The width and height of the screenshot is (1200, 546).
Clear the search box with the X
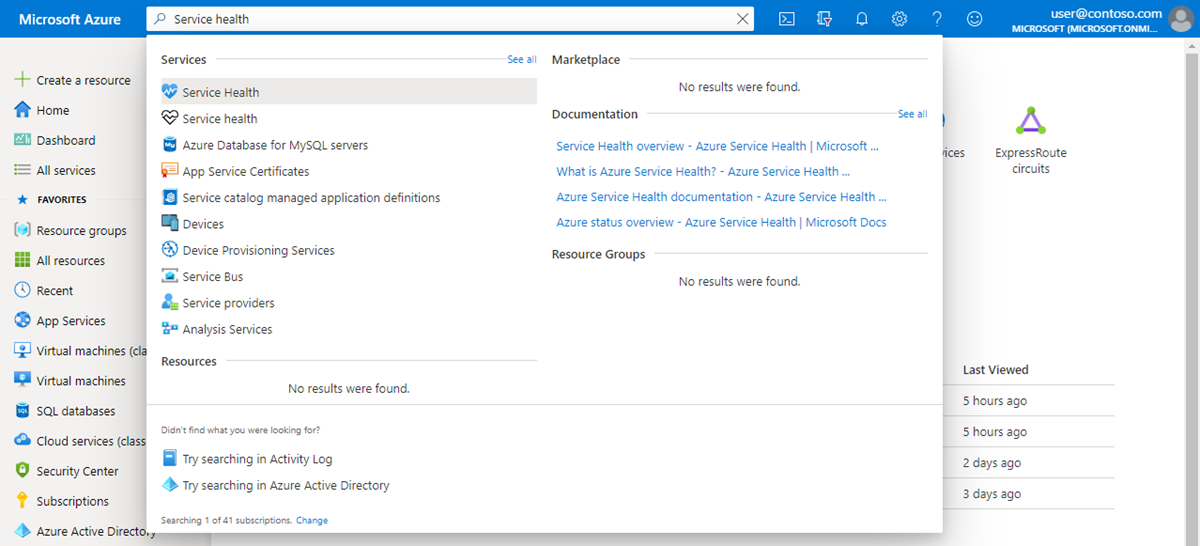(742, 19)
